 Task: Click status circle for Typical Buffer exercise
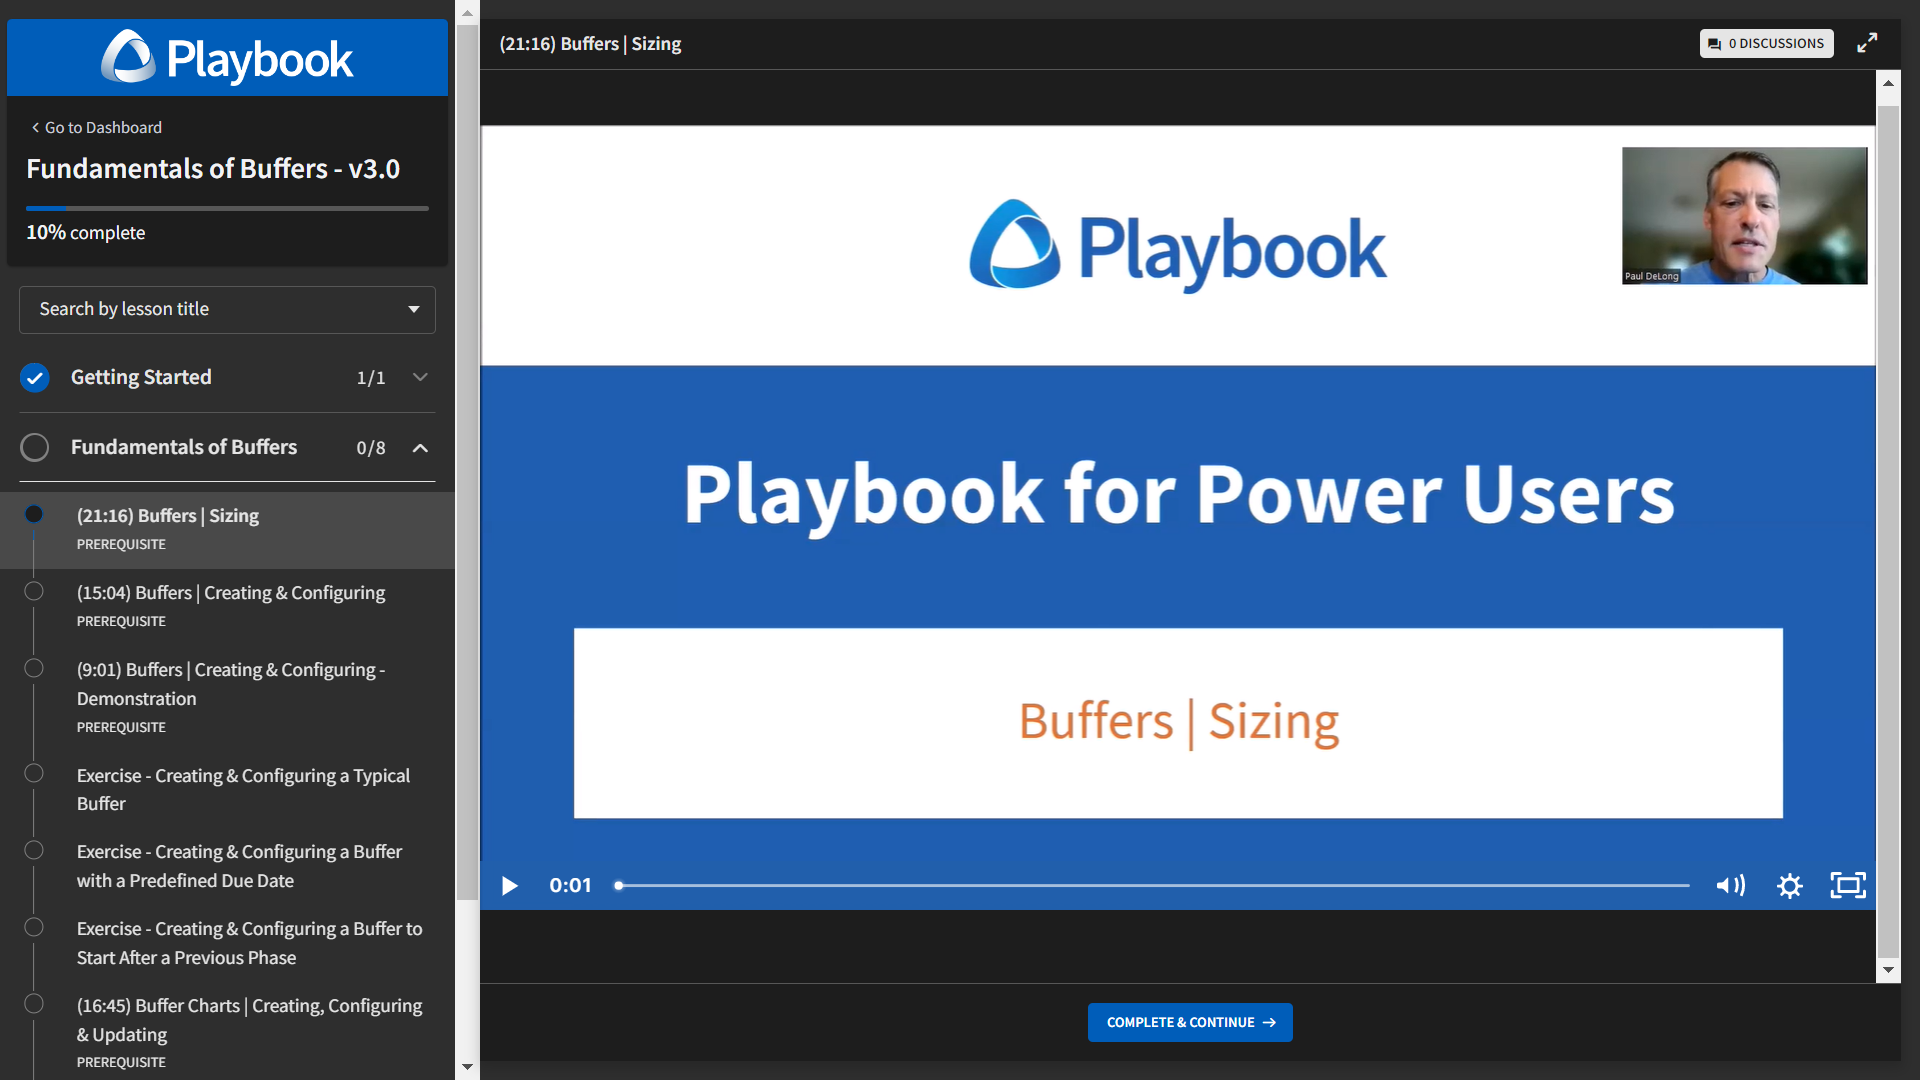coord(34,773)
